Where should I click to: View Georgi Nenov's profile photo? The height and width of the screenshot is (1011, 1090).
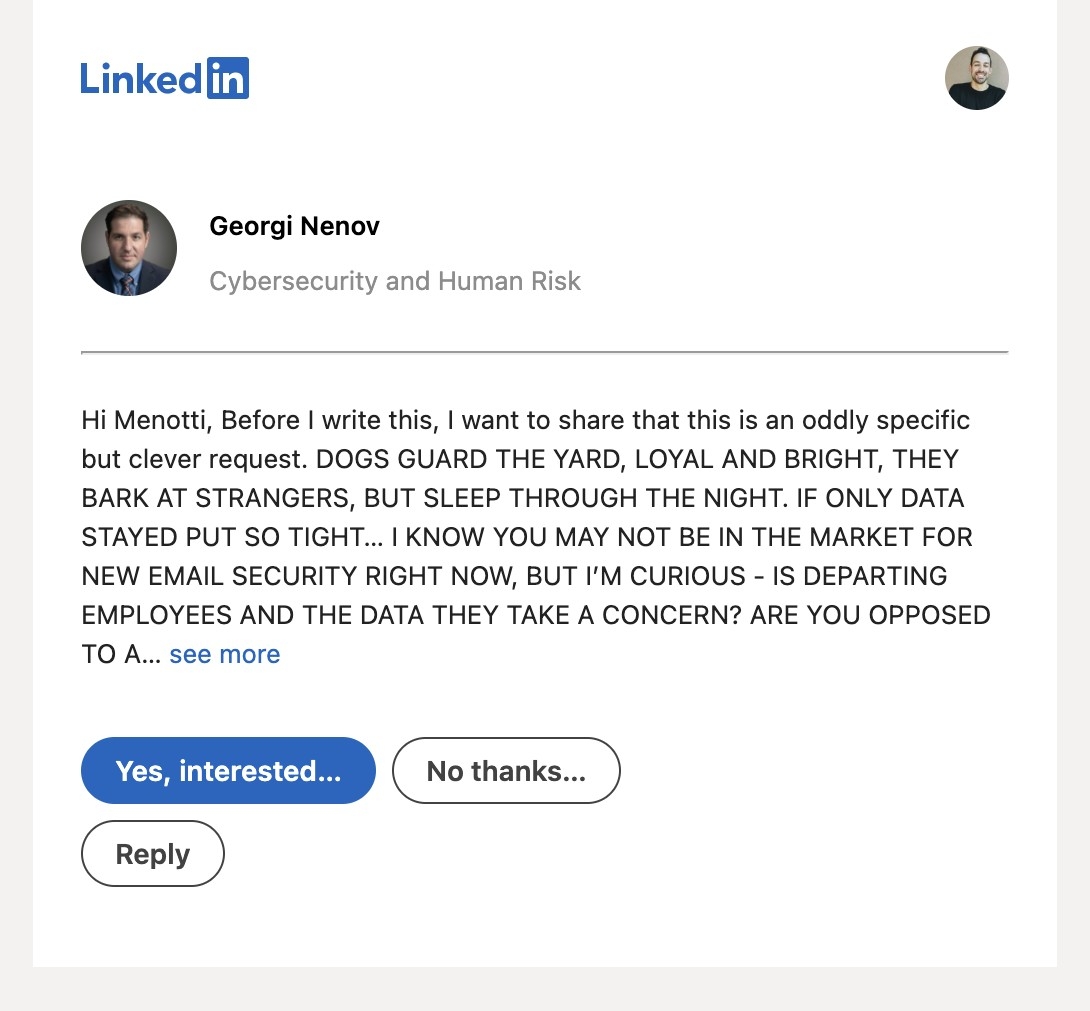pos(129,248)
